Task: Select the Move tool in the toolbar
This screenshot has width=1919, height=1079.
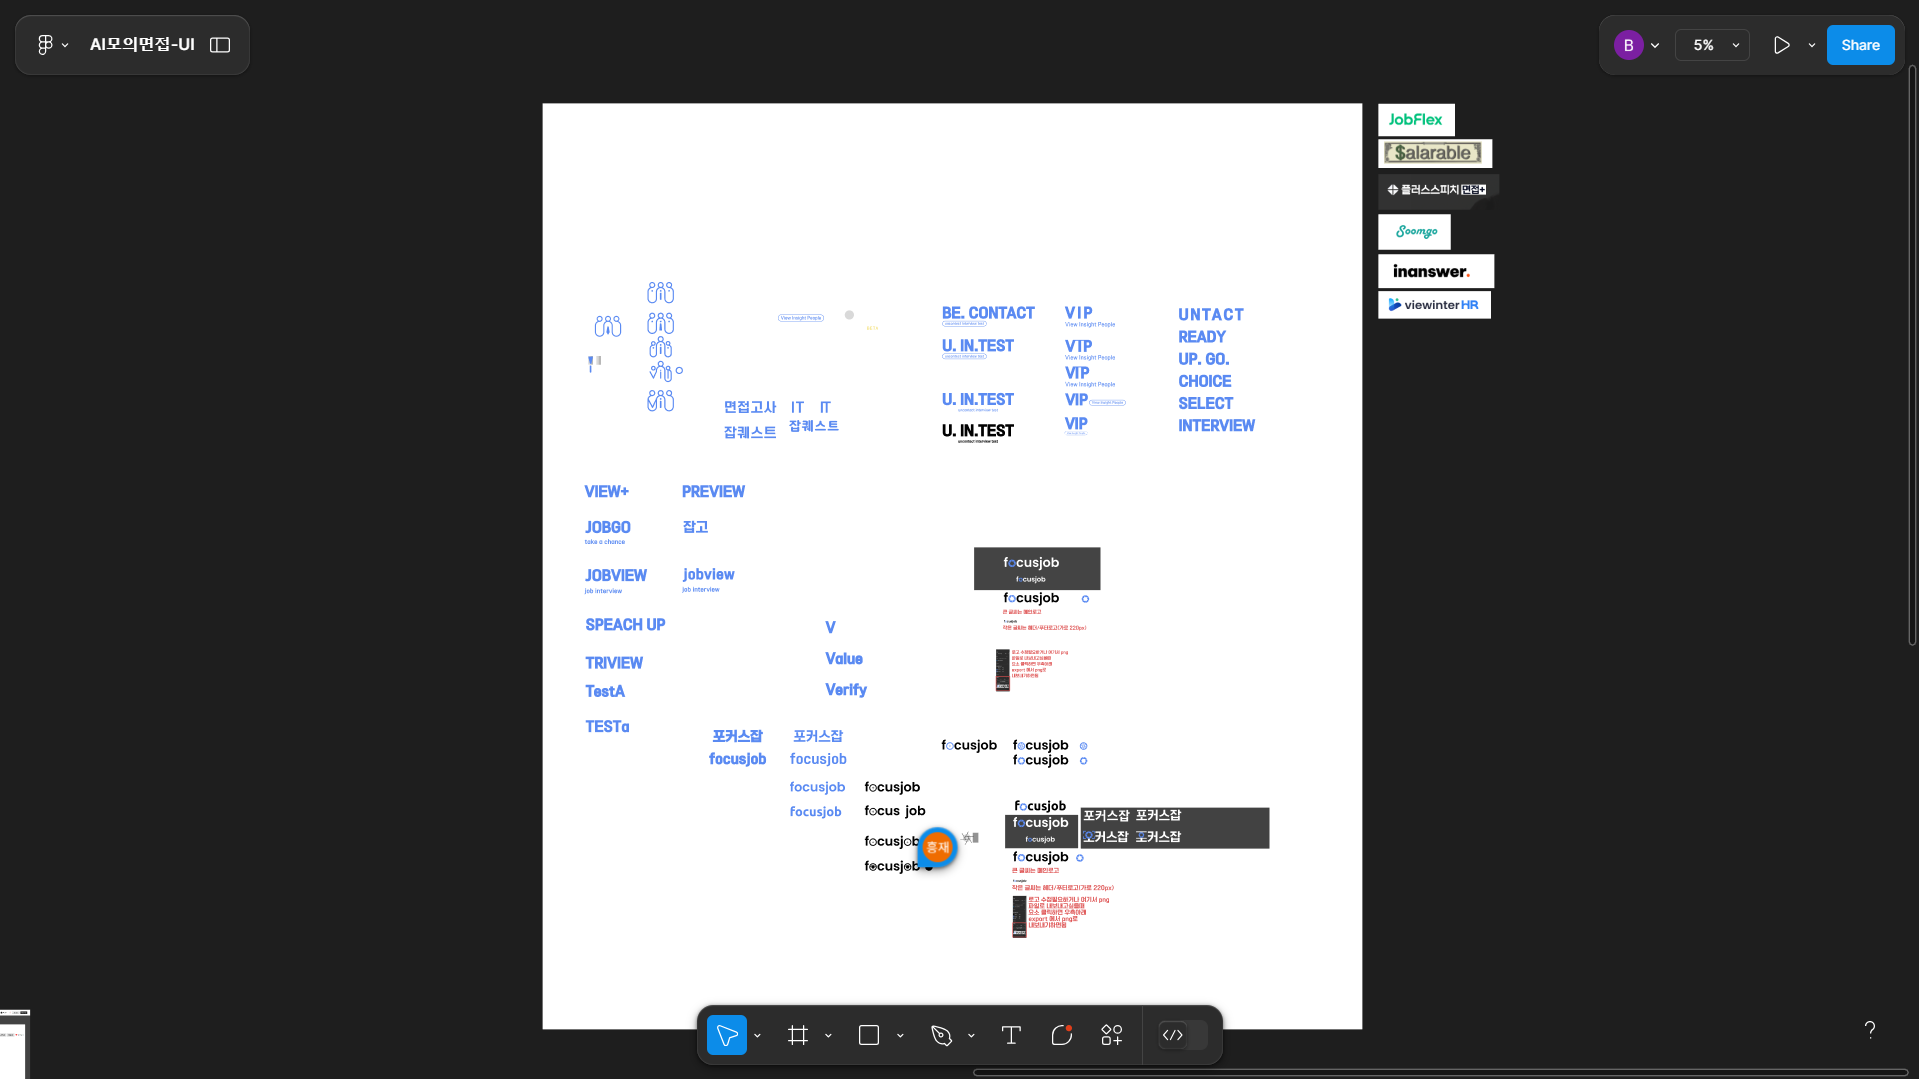Action: pyautogui.click(x=726, y=1035)
